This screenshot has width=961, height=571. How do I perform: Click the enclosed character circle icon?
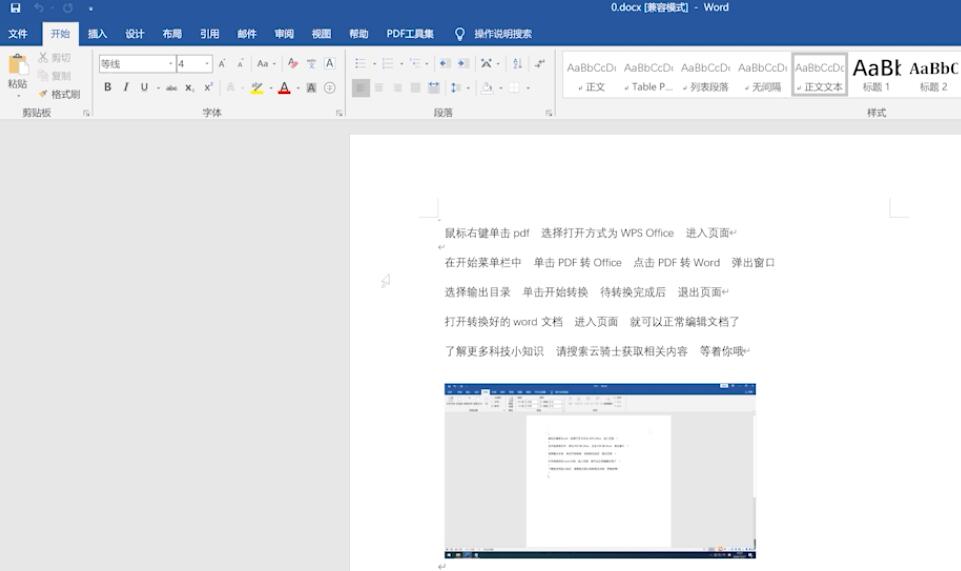(330, 88)
